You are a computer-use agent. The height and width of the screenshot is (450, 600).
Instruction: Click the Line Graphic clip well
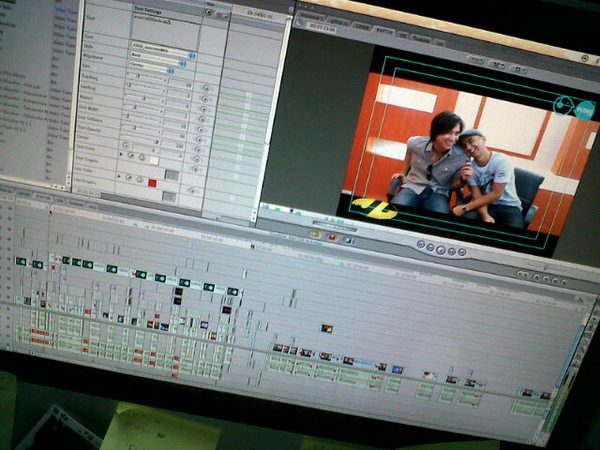pyautogui.click(x=169, y=197)
